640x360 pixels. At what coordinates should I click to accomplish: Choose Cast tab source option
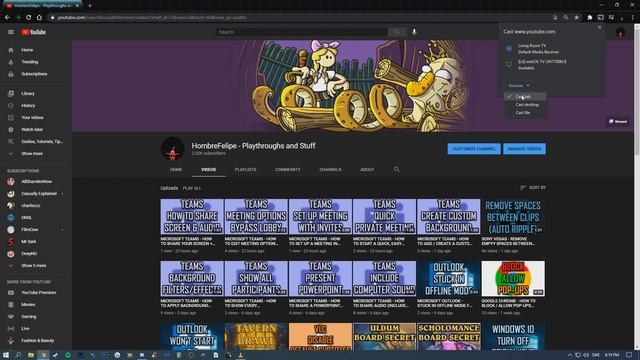point(525,97)
